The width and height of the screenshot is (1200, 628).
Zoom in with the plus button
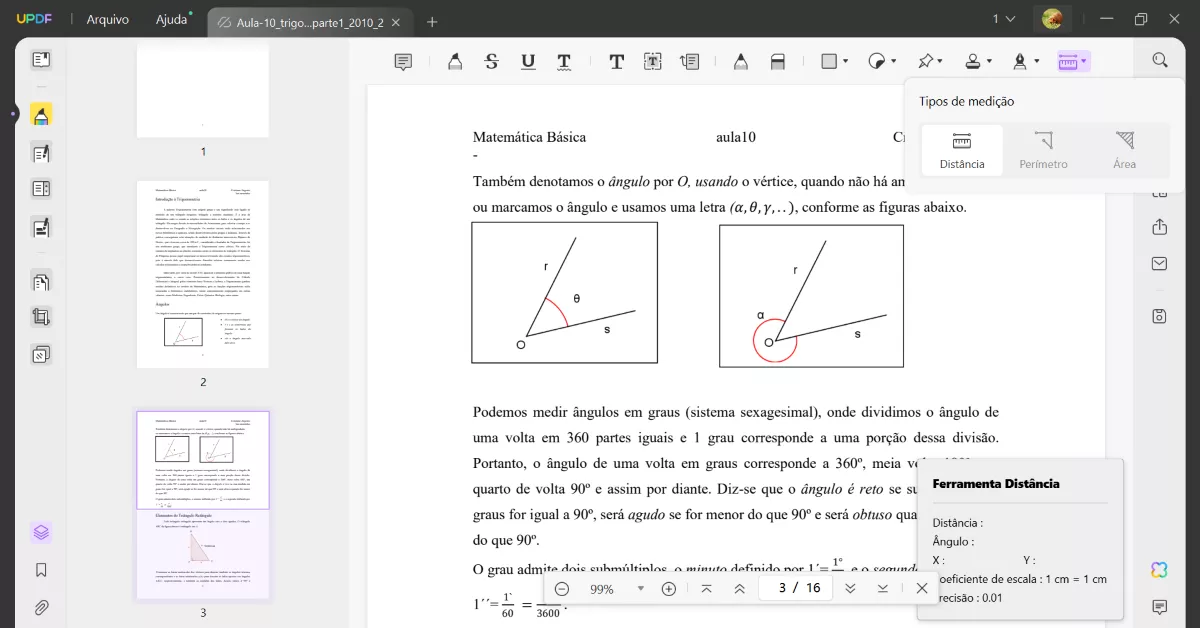pyautogui.click(x=668, y=588)
